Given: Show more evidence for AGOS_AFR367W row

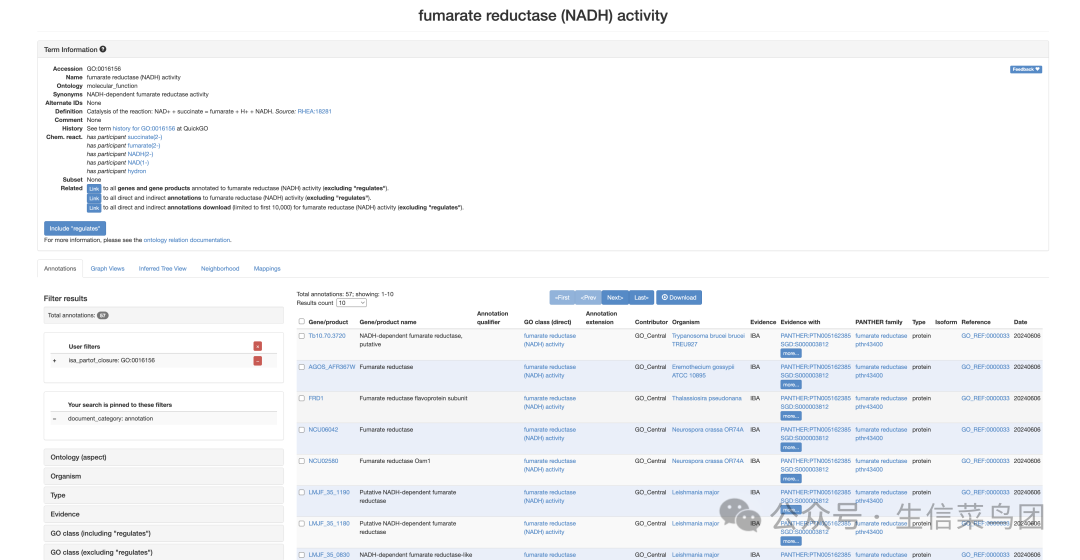Looking at the screenshot, I should click(791, 385).
